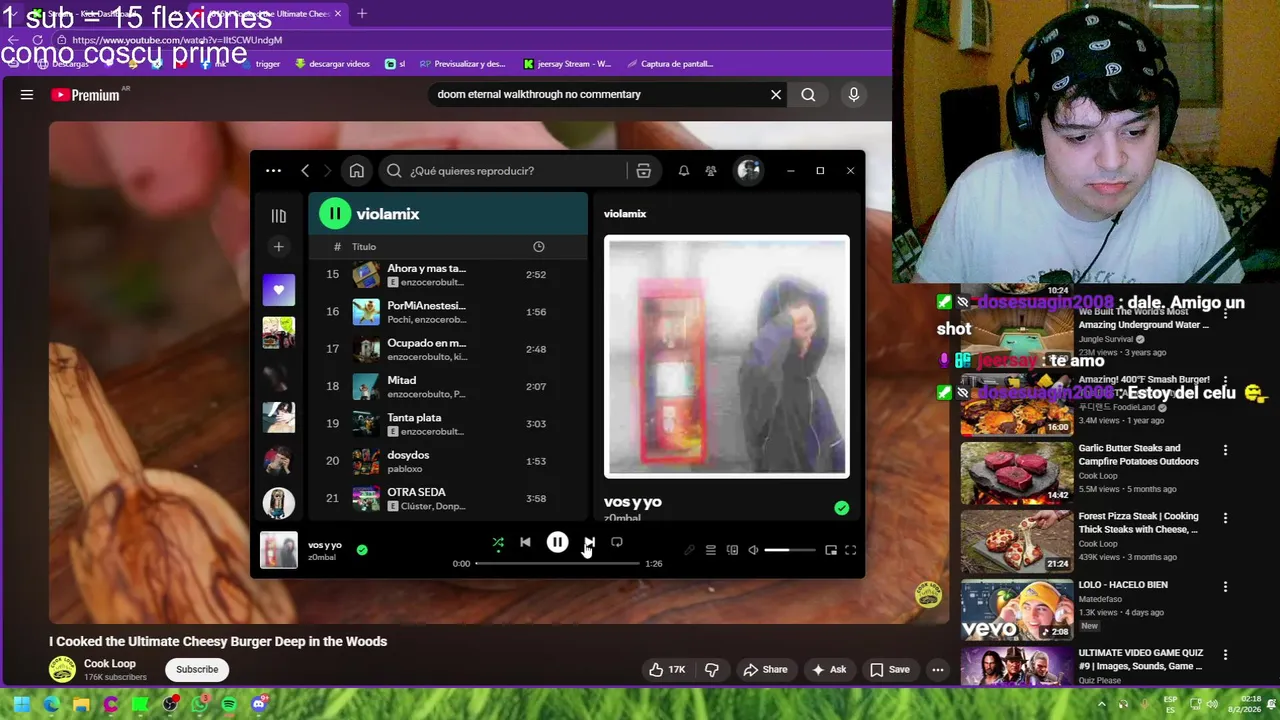The width and height of the screenshot is (1280, 720).
Task: Open the Spotify three-dot menu
Action: [273, 171]
